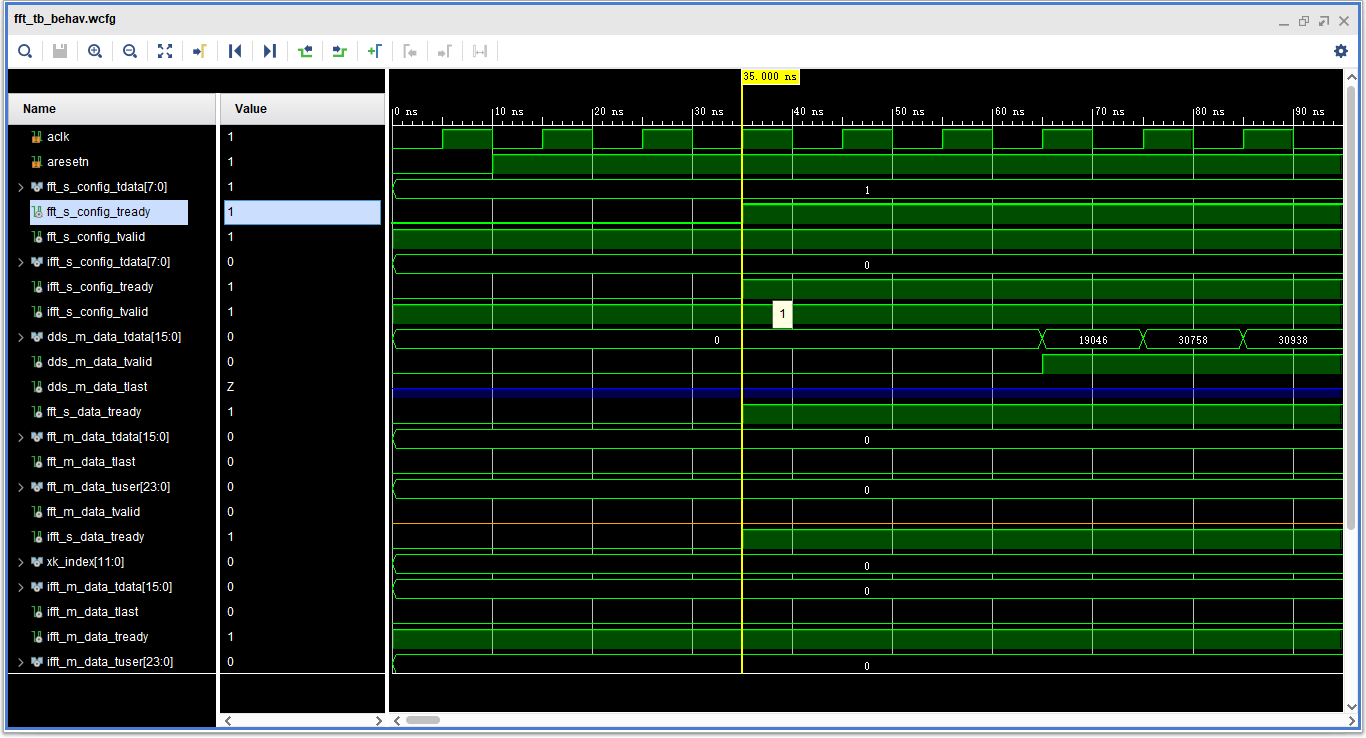1366x738 pixels.
Task: Select the ifft_s_config_tready signal
Action: tap(100, 287)
